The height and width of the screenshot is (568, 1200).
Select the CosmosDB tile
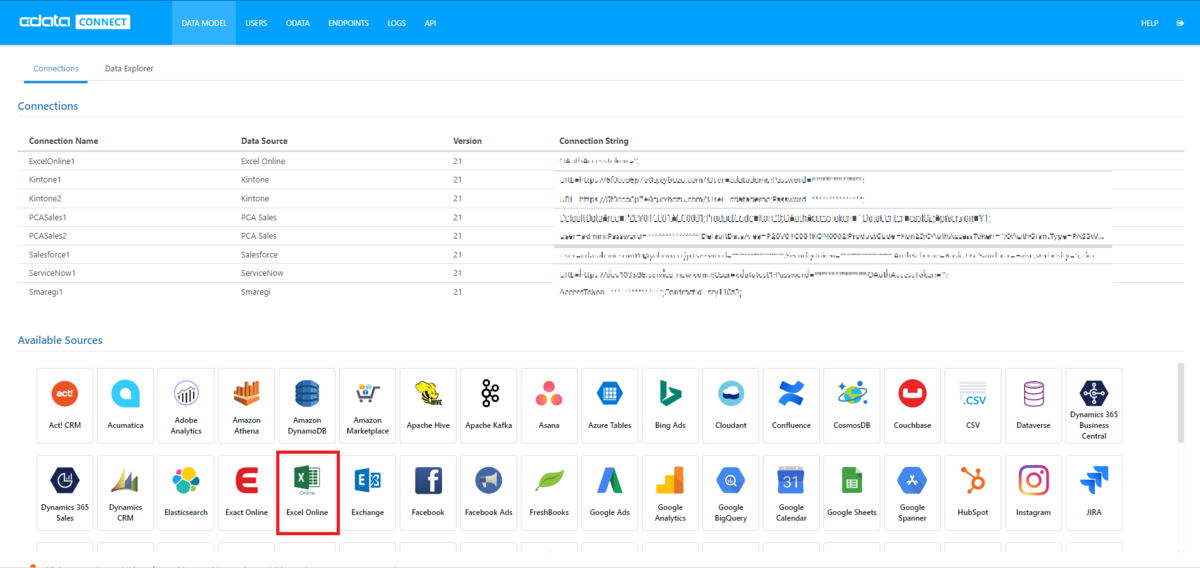coord(852,405)
